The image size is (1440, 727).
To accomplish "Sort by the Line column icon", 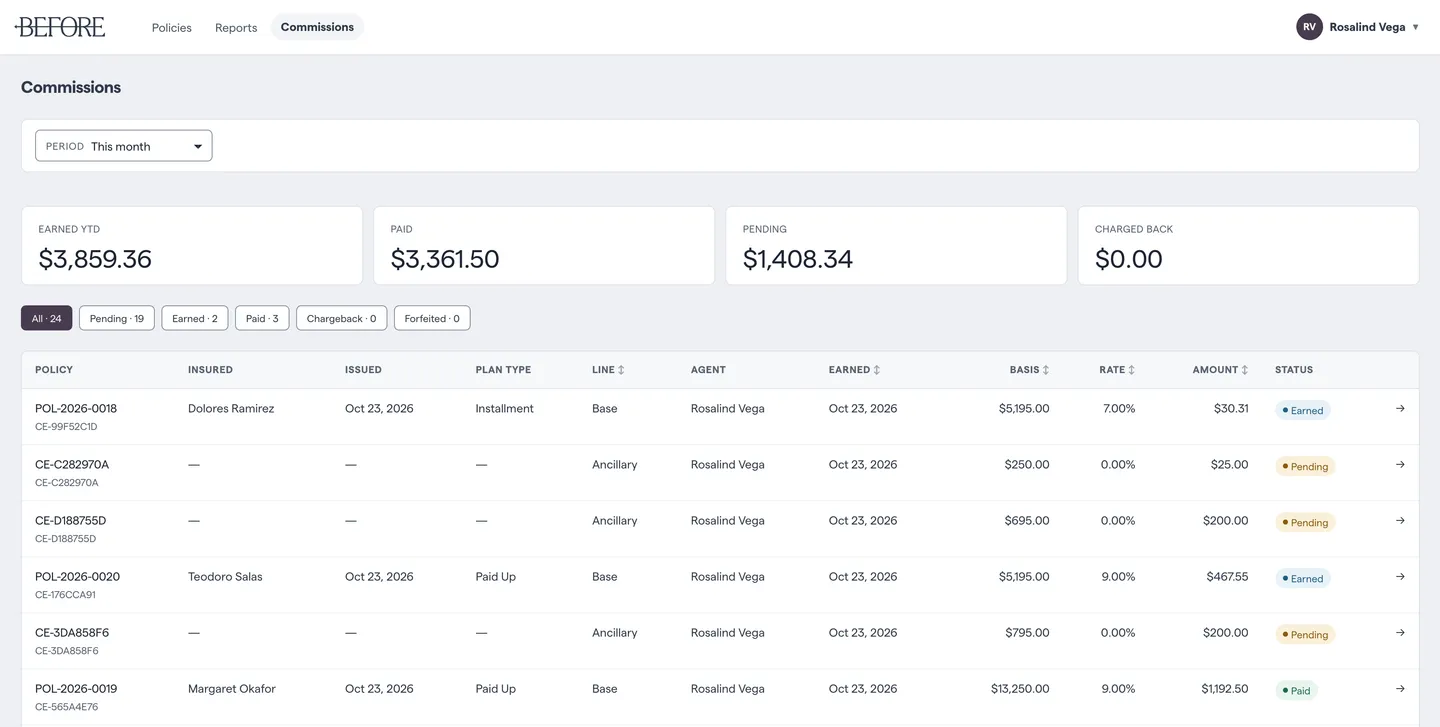I will pos(621,370).
